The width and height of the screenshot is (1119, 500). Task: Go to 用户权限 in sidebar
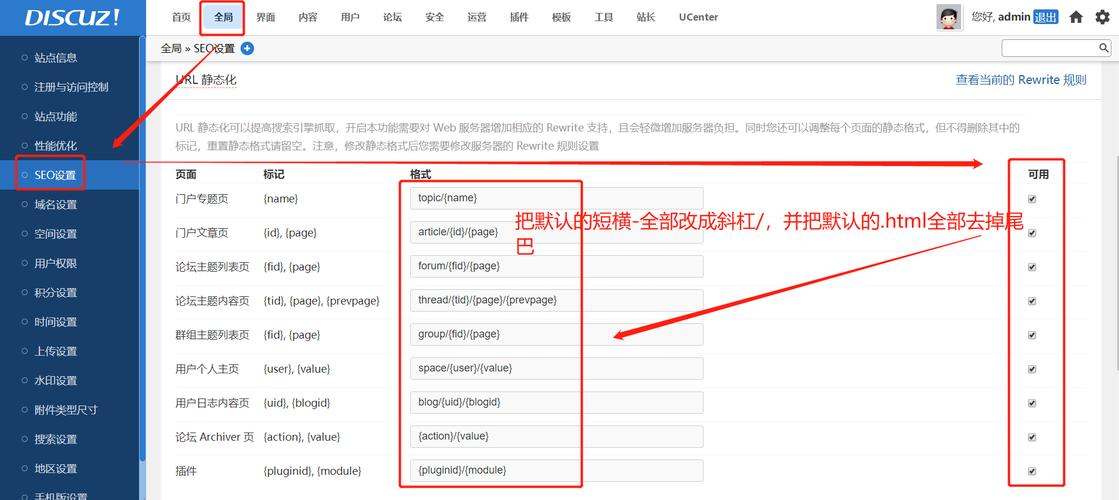click(56, 263)
